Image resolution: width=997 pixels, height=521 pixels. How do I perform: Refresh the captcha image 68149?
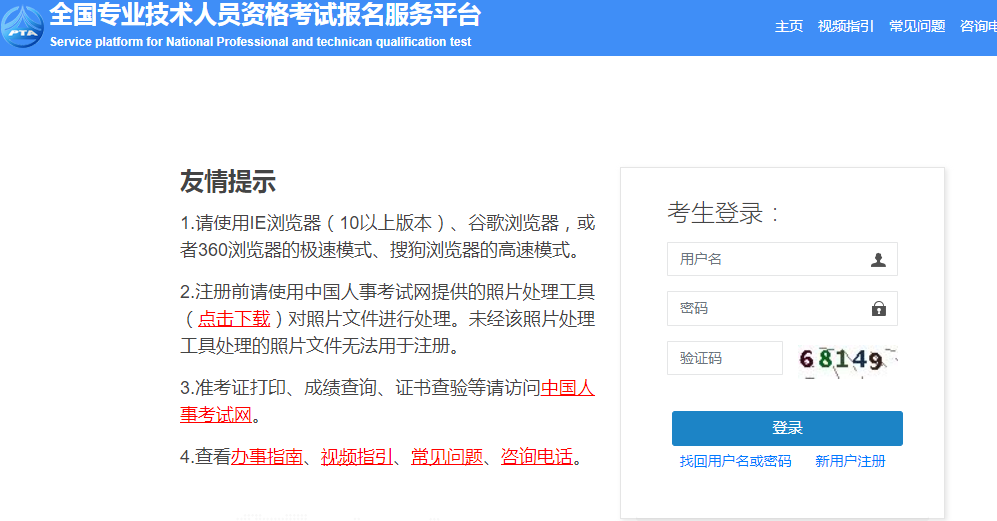[x=847, y=361]
